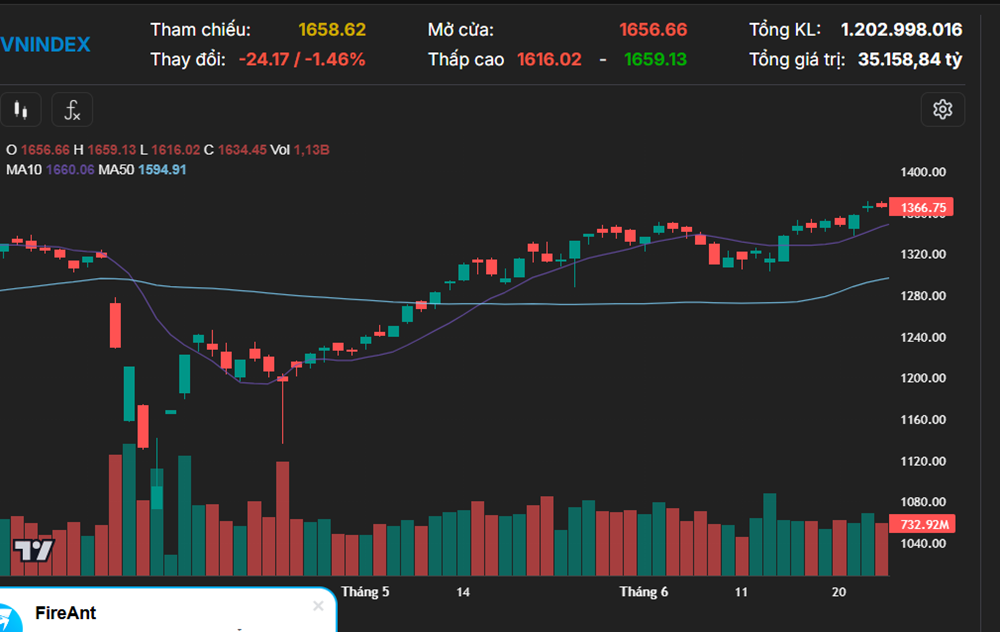1000x632 pixels.
Task: Click the FireAnt notification title
Action: (66, 613)
